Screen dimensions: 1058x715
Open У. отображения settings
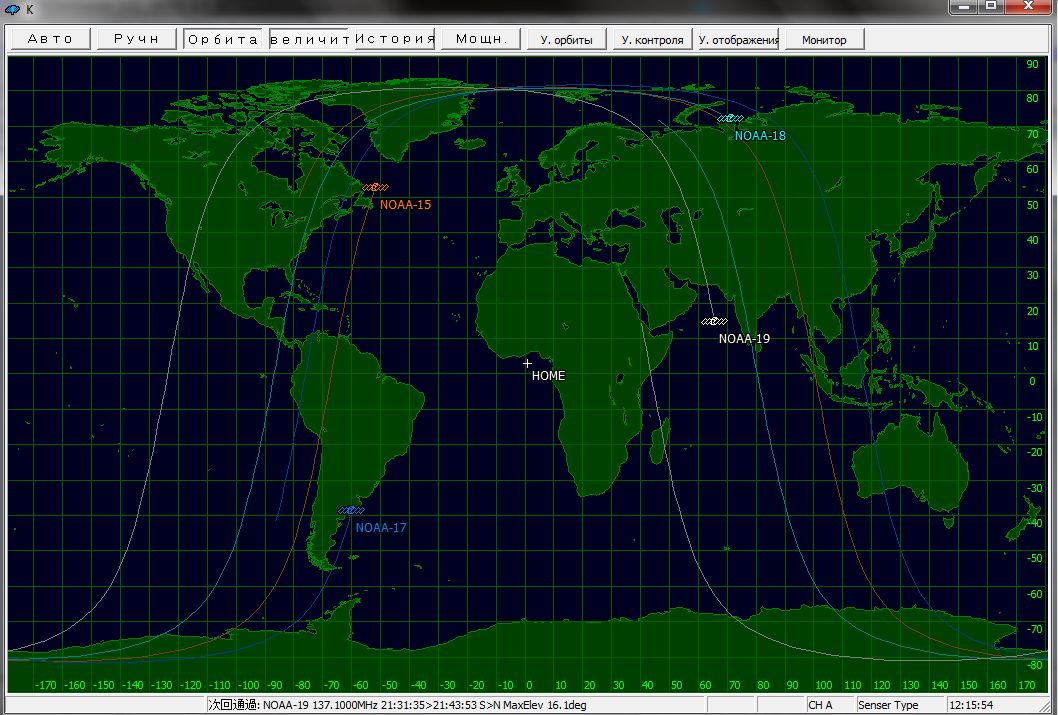(x=739, y=39)
